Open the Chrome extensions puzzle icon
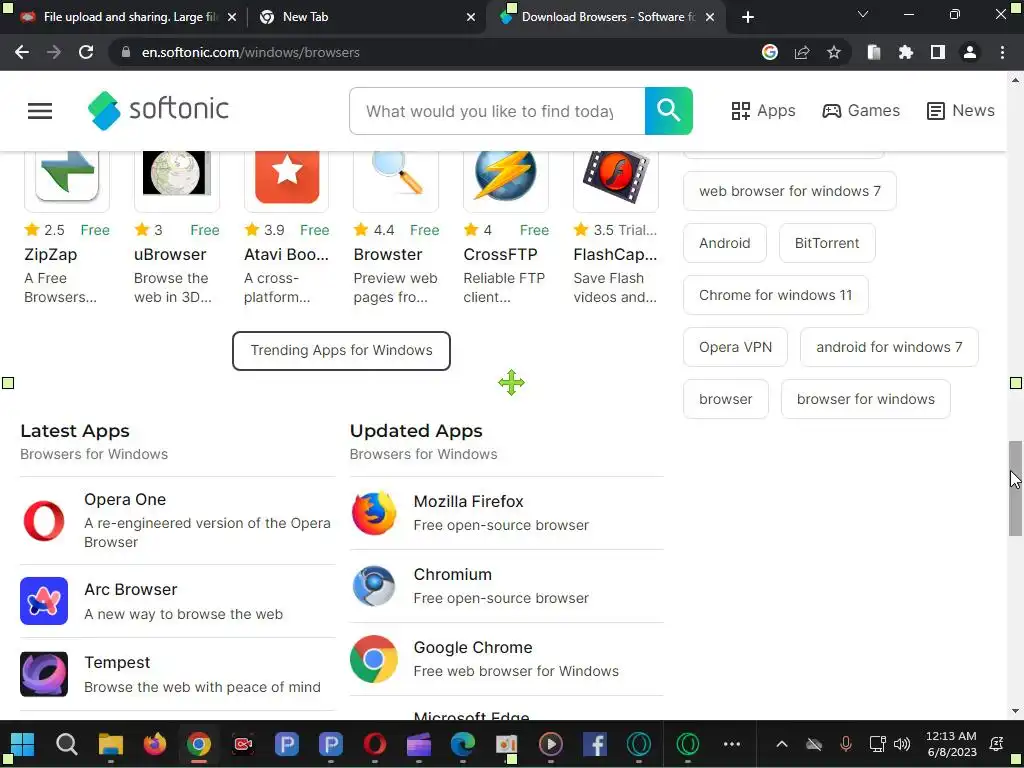This screenshot has width=1024, height=768. click(x=905, y=52)
